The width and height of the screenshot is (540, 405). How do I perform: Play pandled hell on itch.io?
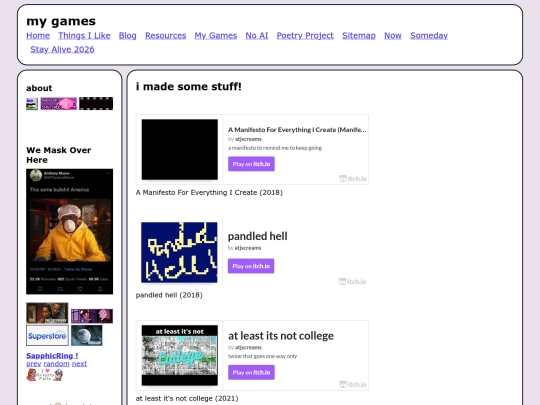click(x=251, y=266)
